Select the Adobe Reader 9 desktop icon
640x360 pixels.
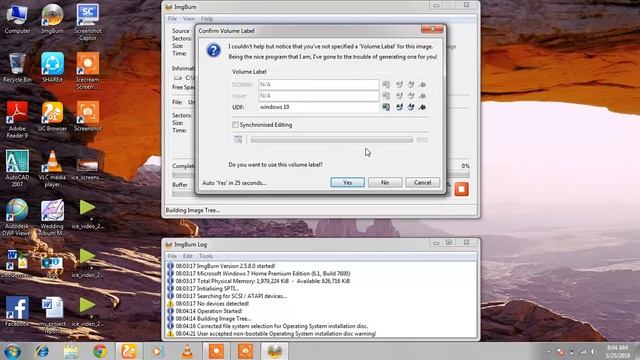[x=17, y=120]
